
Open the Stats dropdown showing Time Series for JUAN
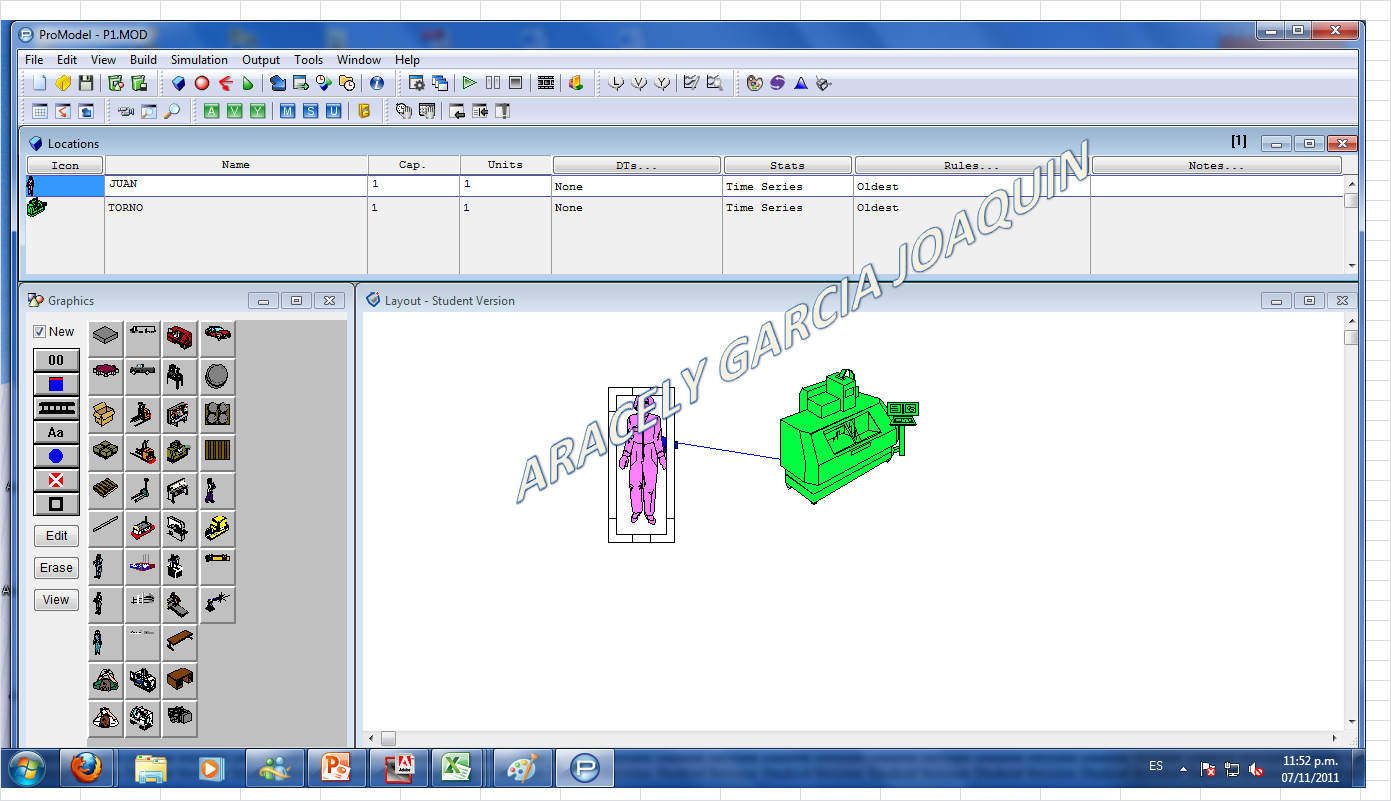787,186
